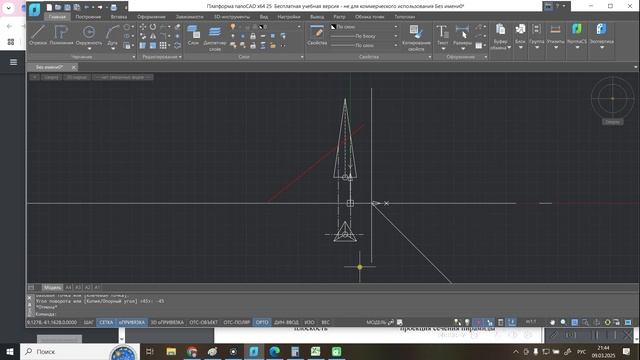Click the Erase tool in Редактирование panel

click(x=178, y=27)
